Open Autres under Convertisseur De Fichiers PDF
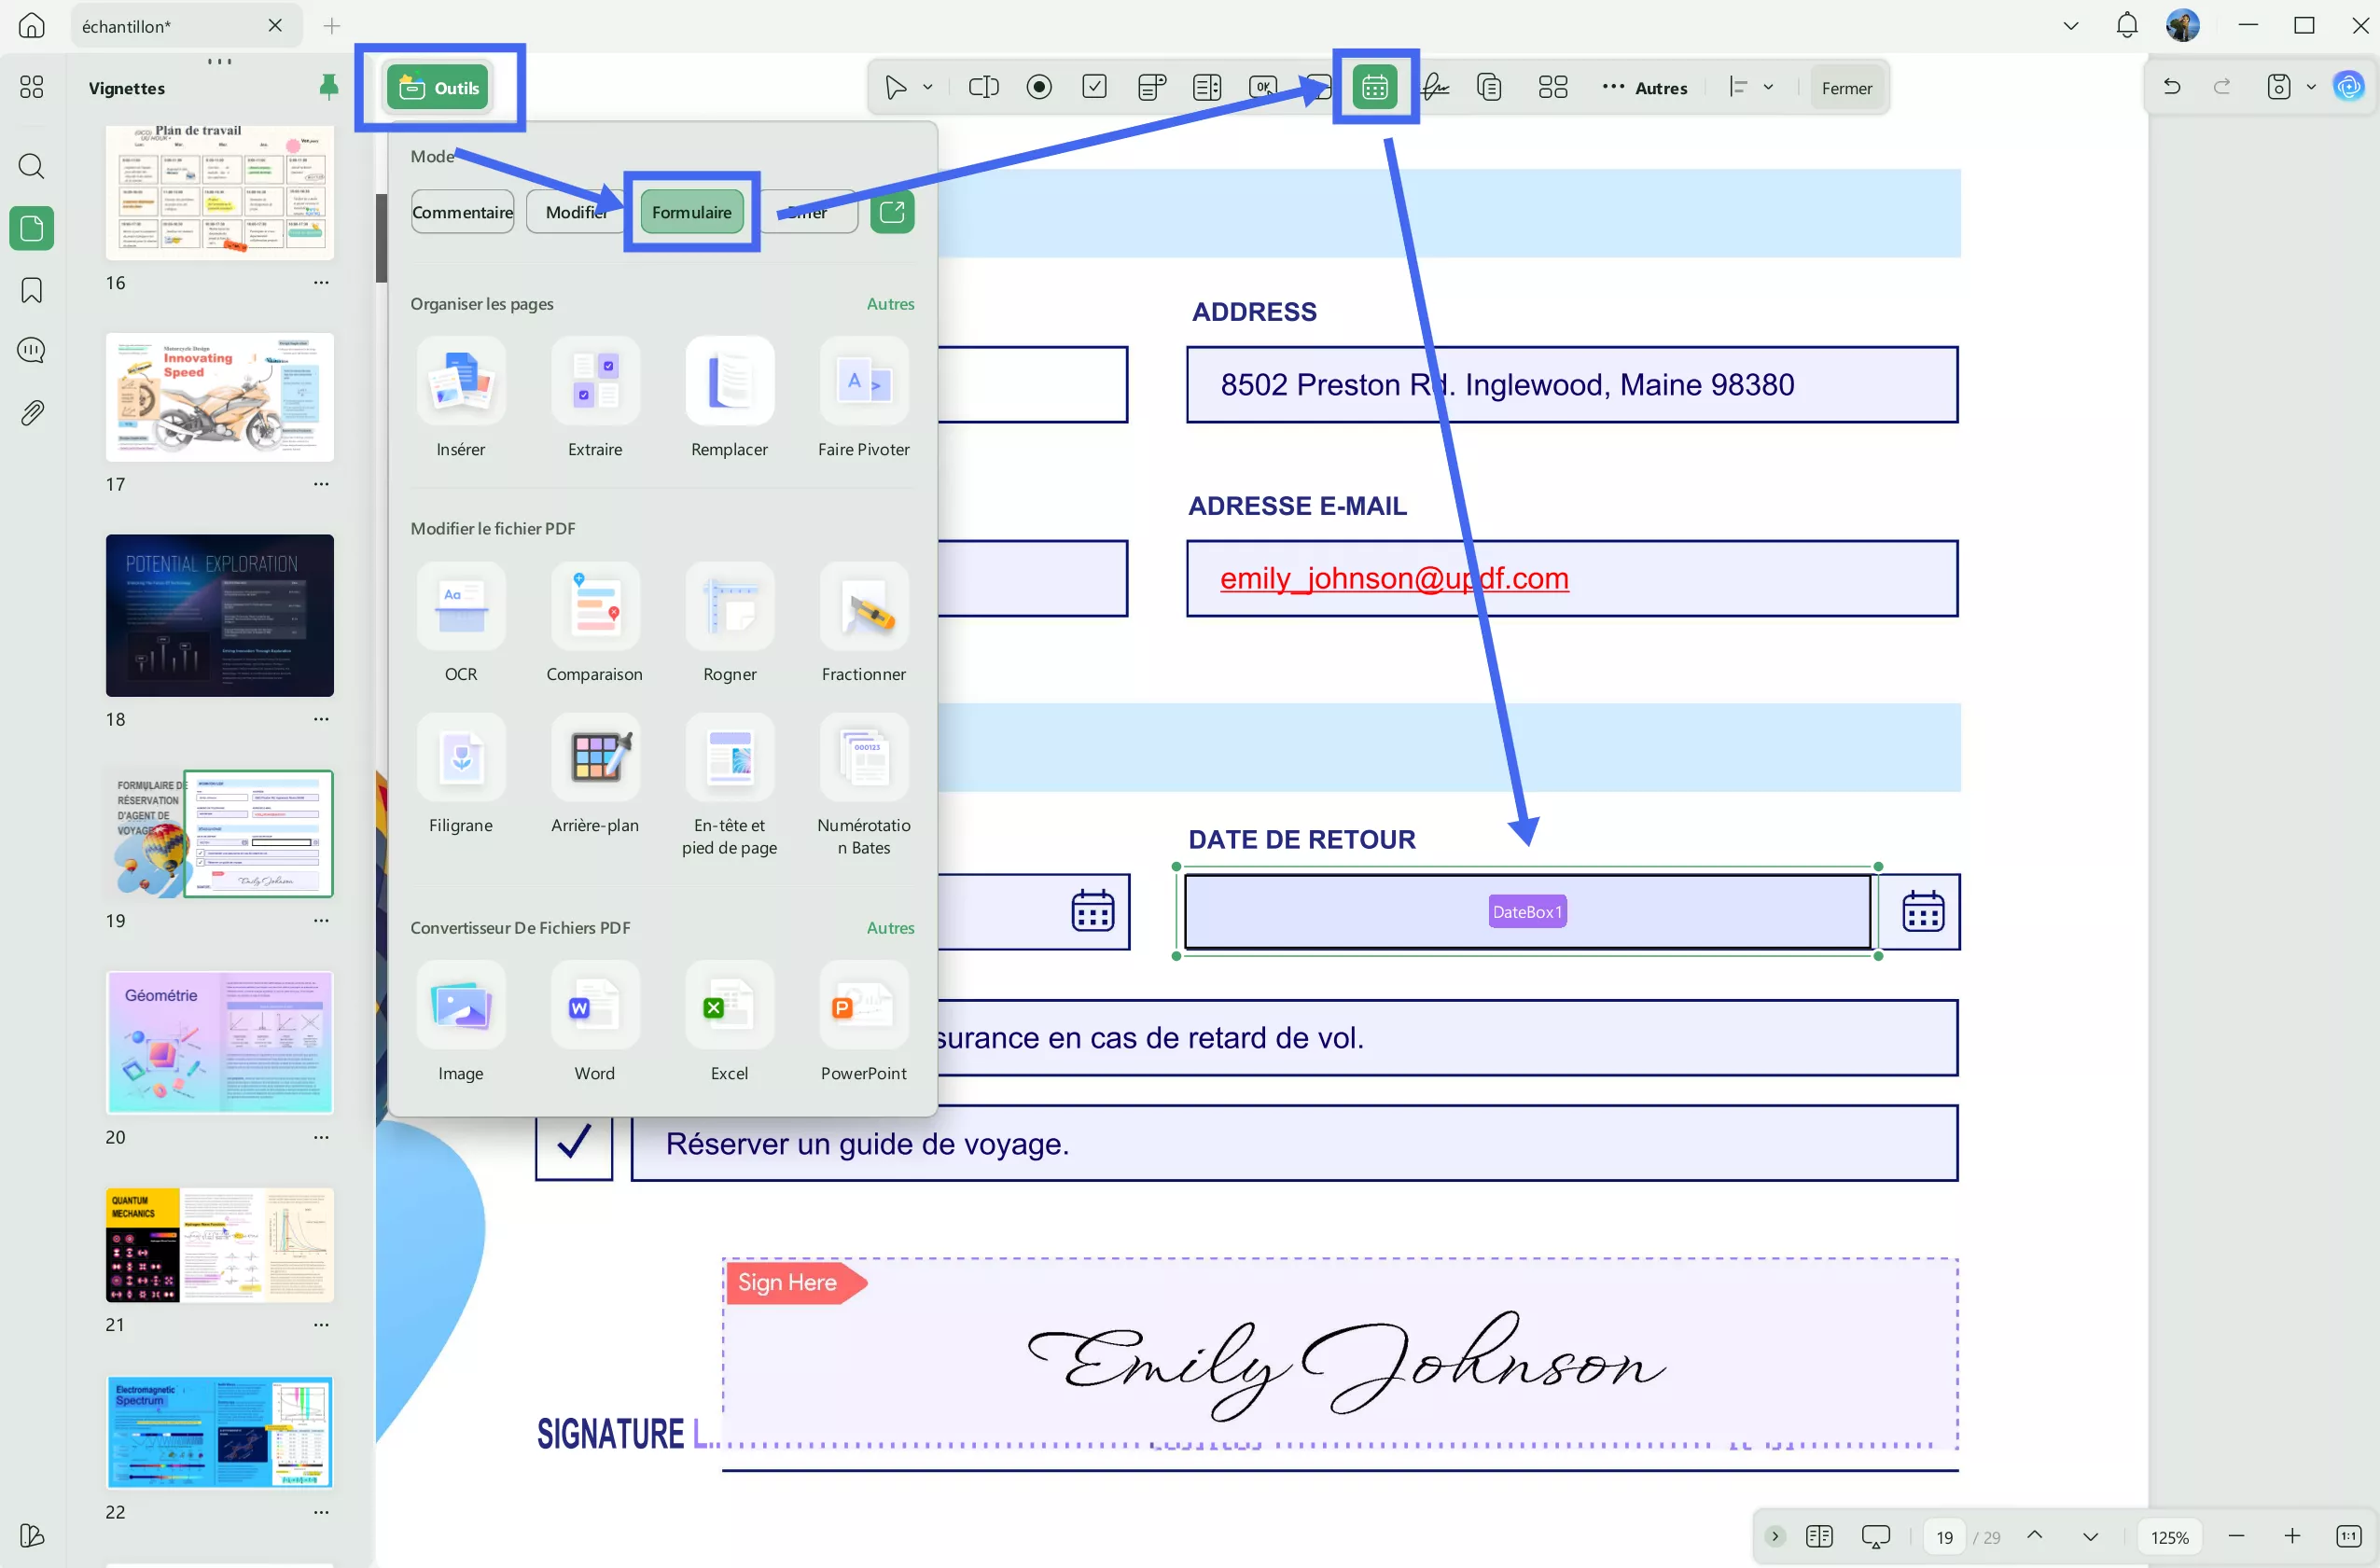This screenshot has height=1568, width=2380. 889,928
